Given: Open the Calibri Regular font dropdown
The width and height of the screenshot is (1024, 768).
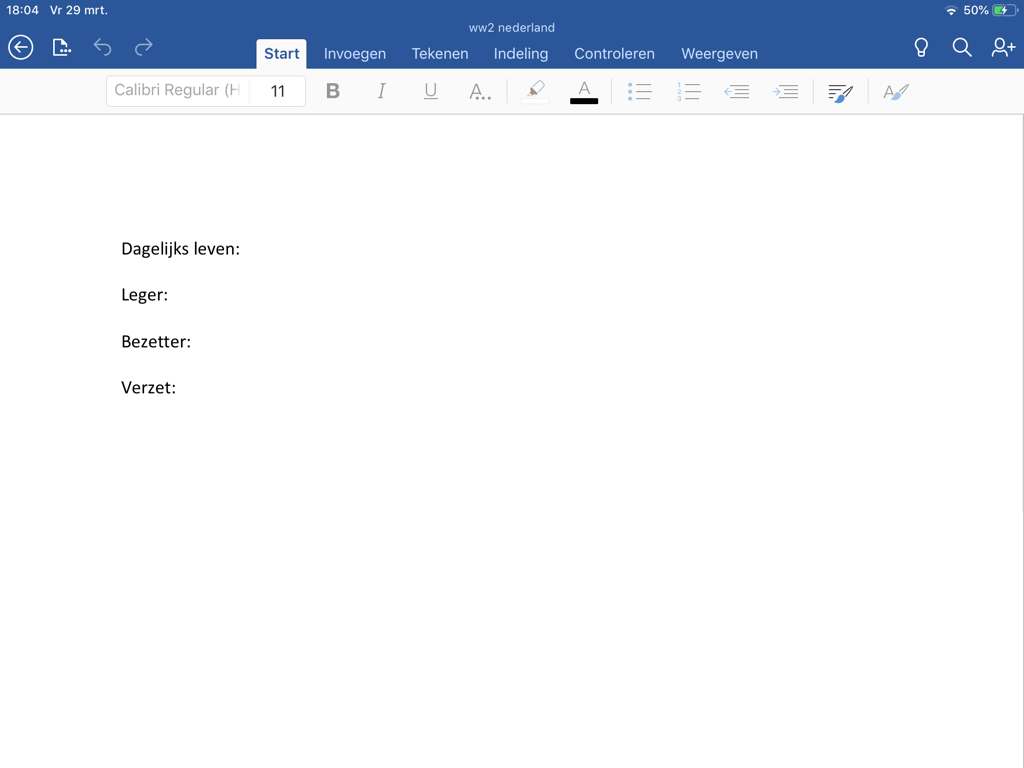Looking at the screenshot, I should (x=177, y=91).
